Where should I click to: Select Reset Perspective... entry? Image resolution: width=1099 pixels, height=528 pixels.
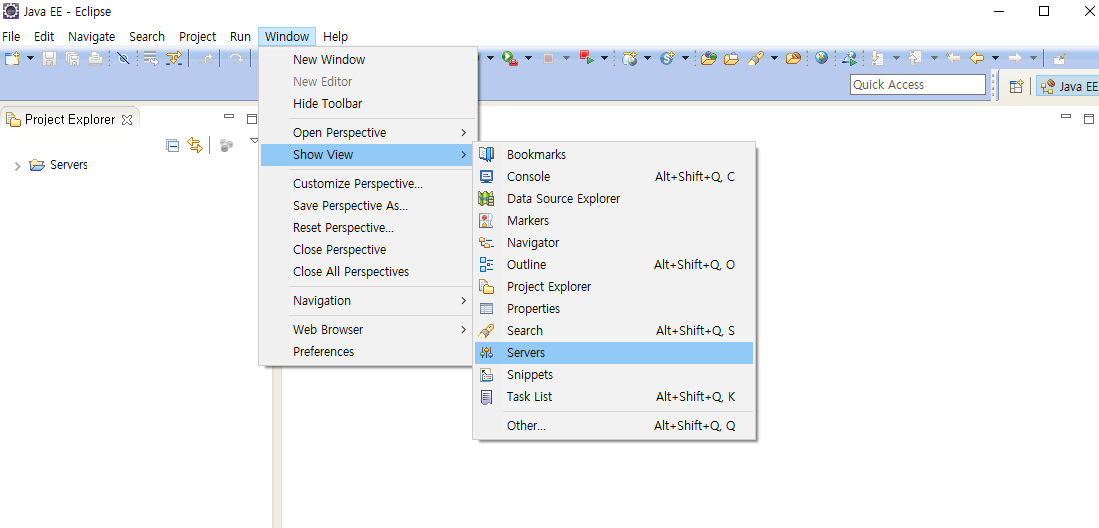(369, 228)
